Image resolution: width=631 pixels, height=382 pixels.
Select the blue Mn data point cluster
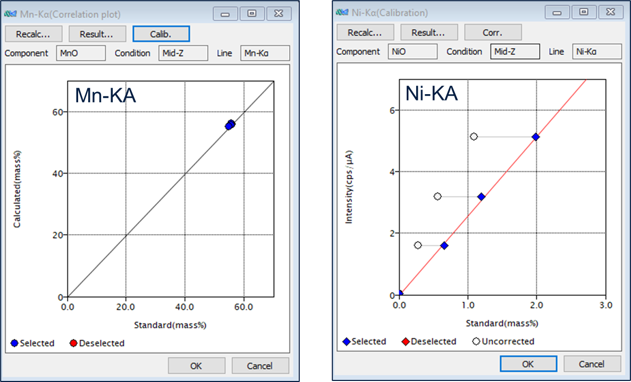point(230,125)
